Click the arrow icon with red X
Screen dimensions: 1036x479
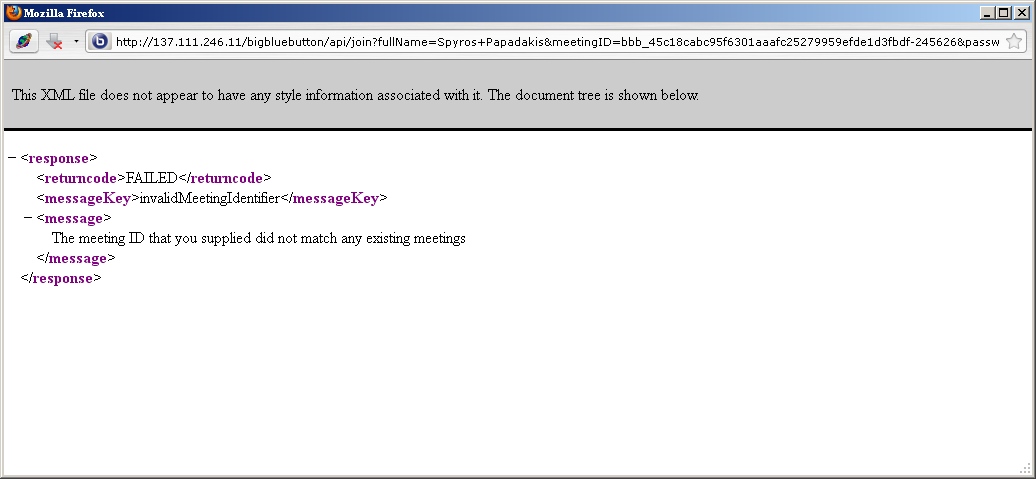coord(55,42)
